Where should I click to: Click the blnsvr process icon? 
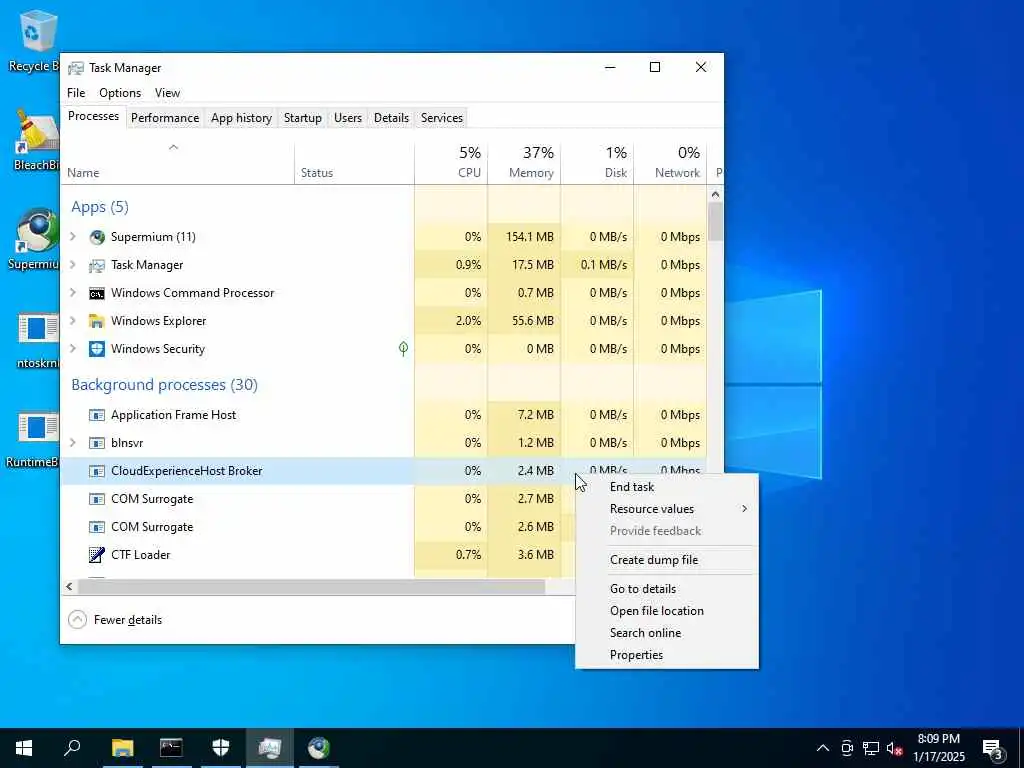[97, 443]
